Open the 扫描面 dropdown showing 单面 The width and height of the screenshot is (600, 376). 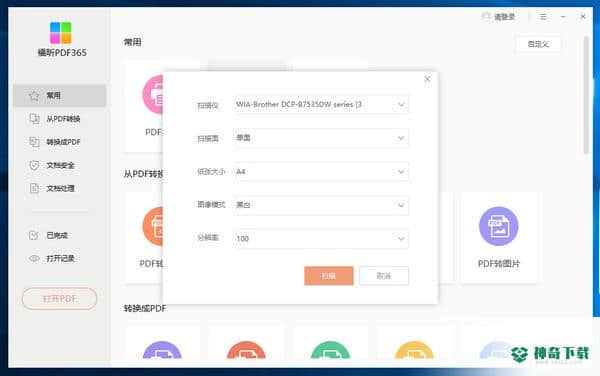click(321, 138)
